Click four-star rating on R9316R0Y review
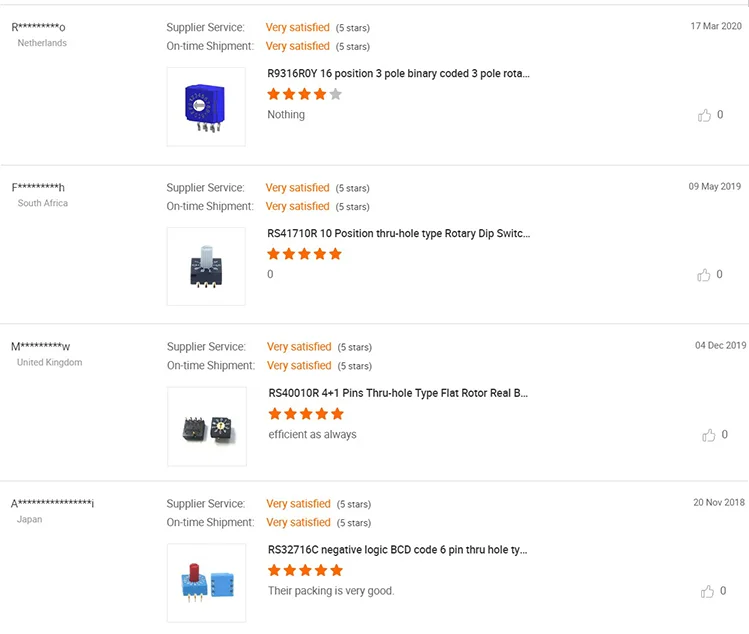Screen dimensions: 749x634 pos(304,94)
